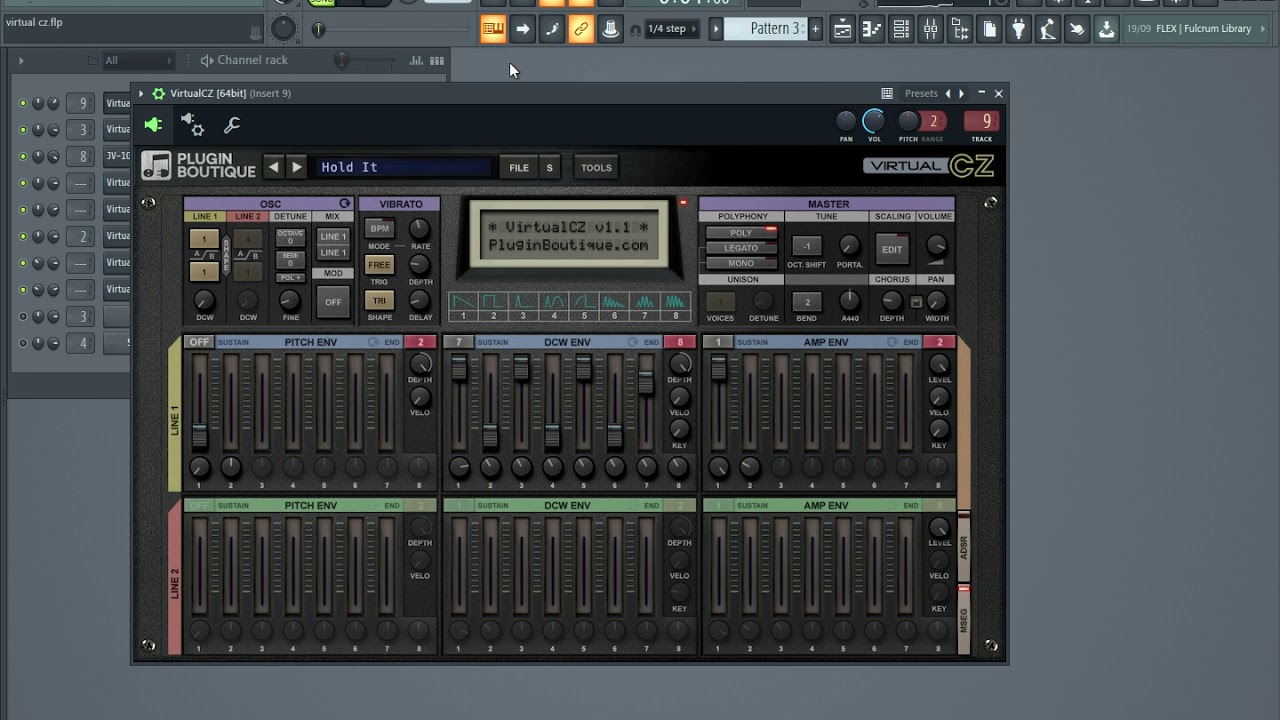Open the FILE menu in VirtualCZ
The height and width of the screenshot is (720, 1280).
(x=519, y=168)
